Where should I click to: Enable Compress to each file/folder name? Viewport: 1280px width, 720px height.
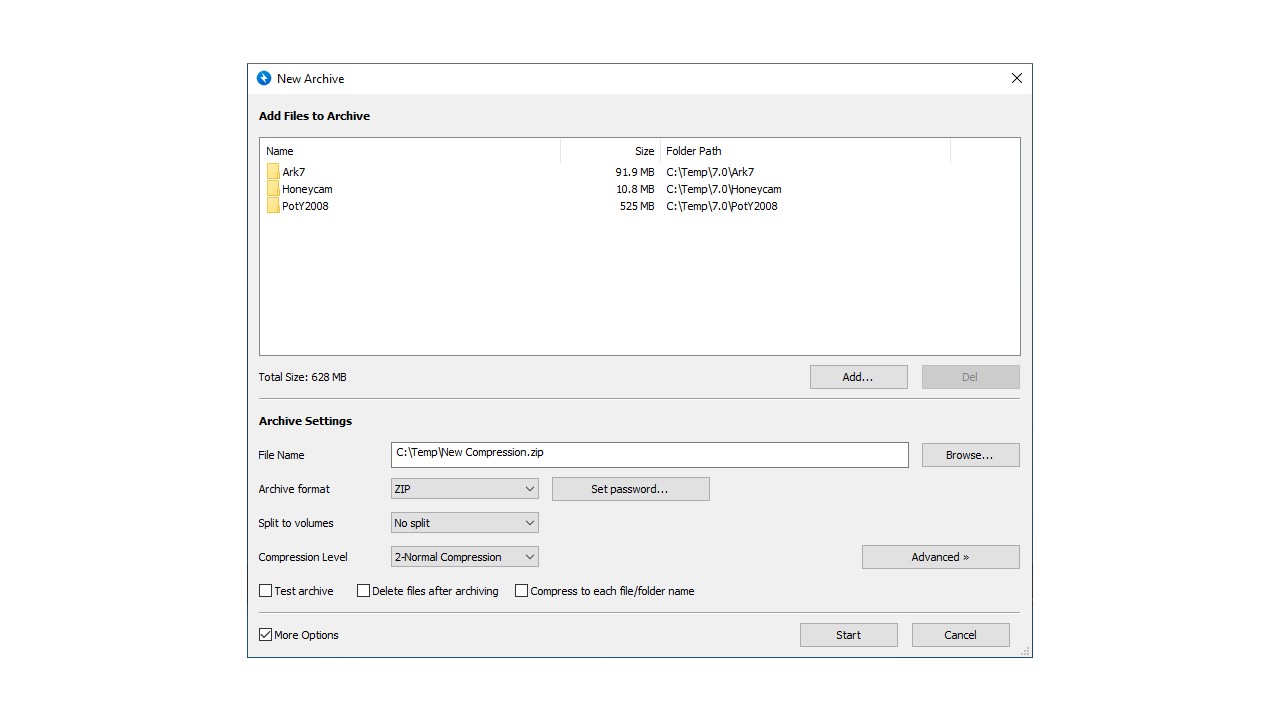[521, 590]
